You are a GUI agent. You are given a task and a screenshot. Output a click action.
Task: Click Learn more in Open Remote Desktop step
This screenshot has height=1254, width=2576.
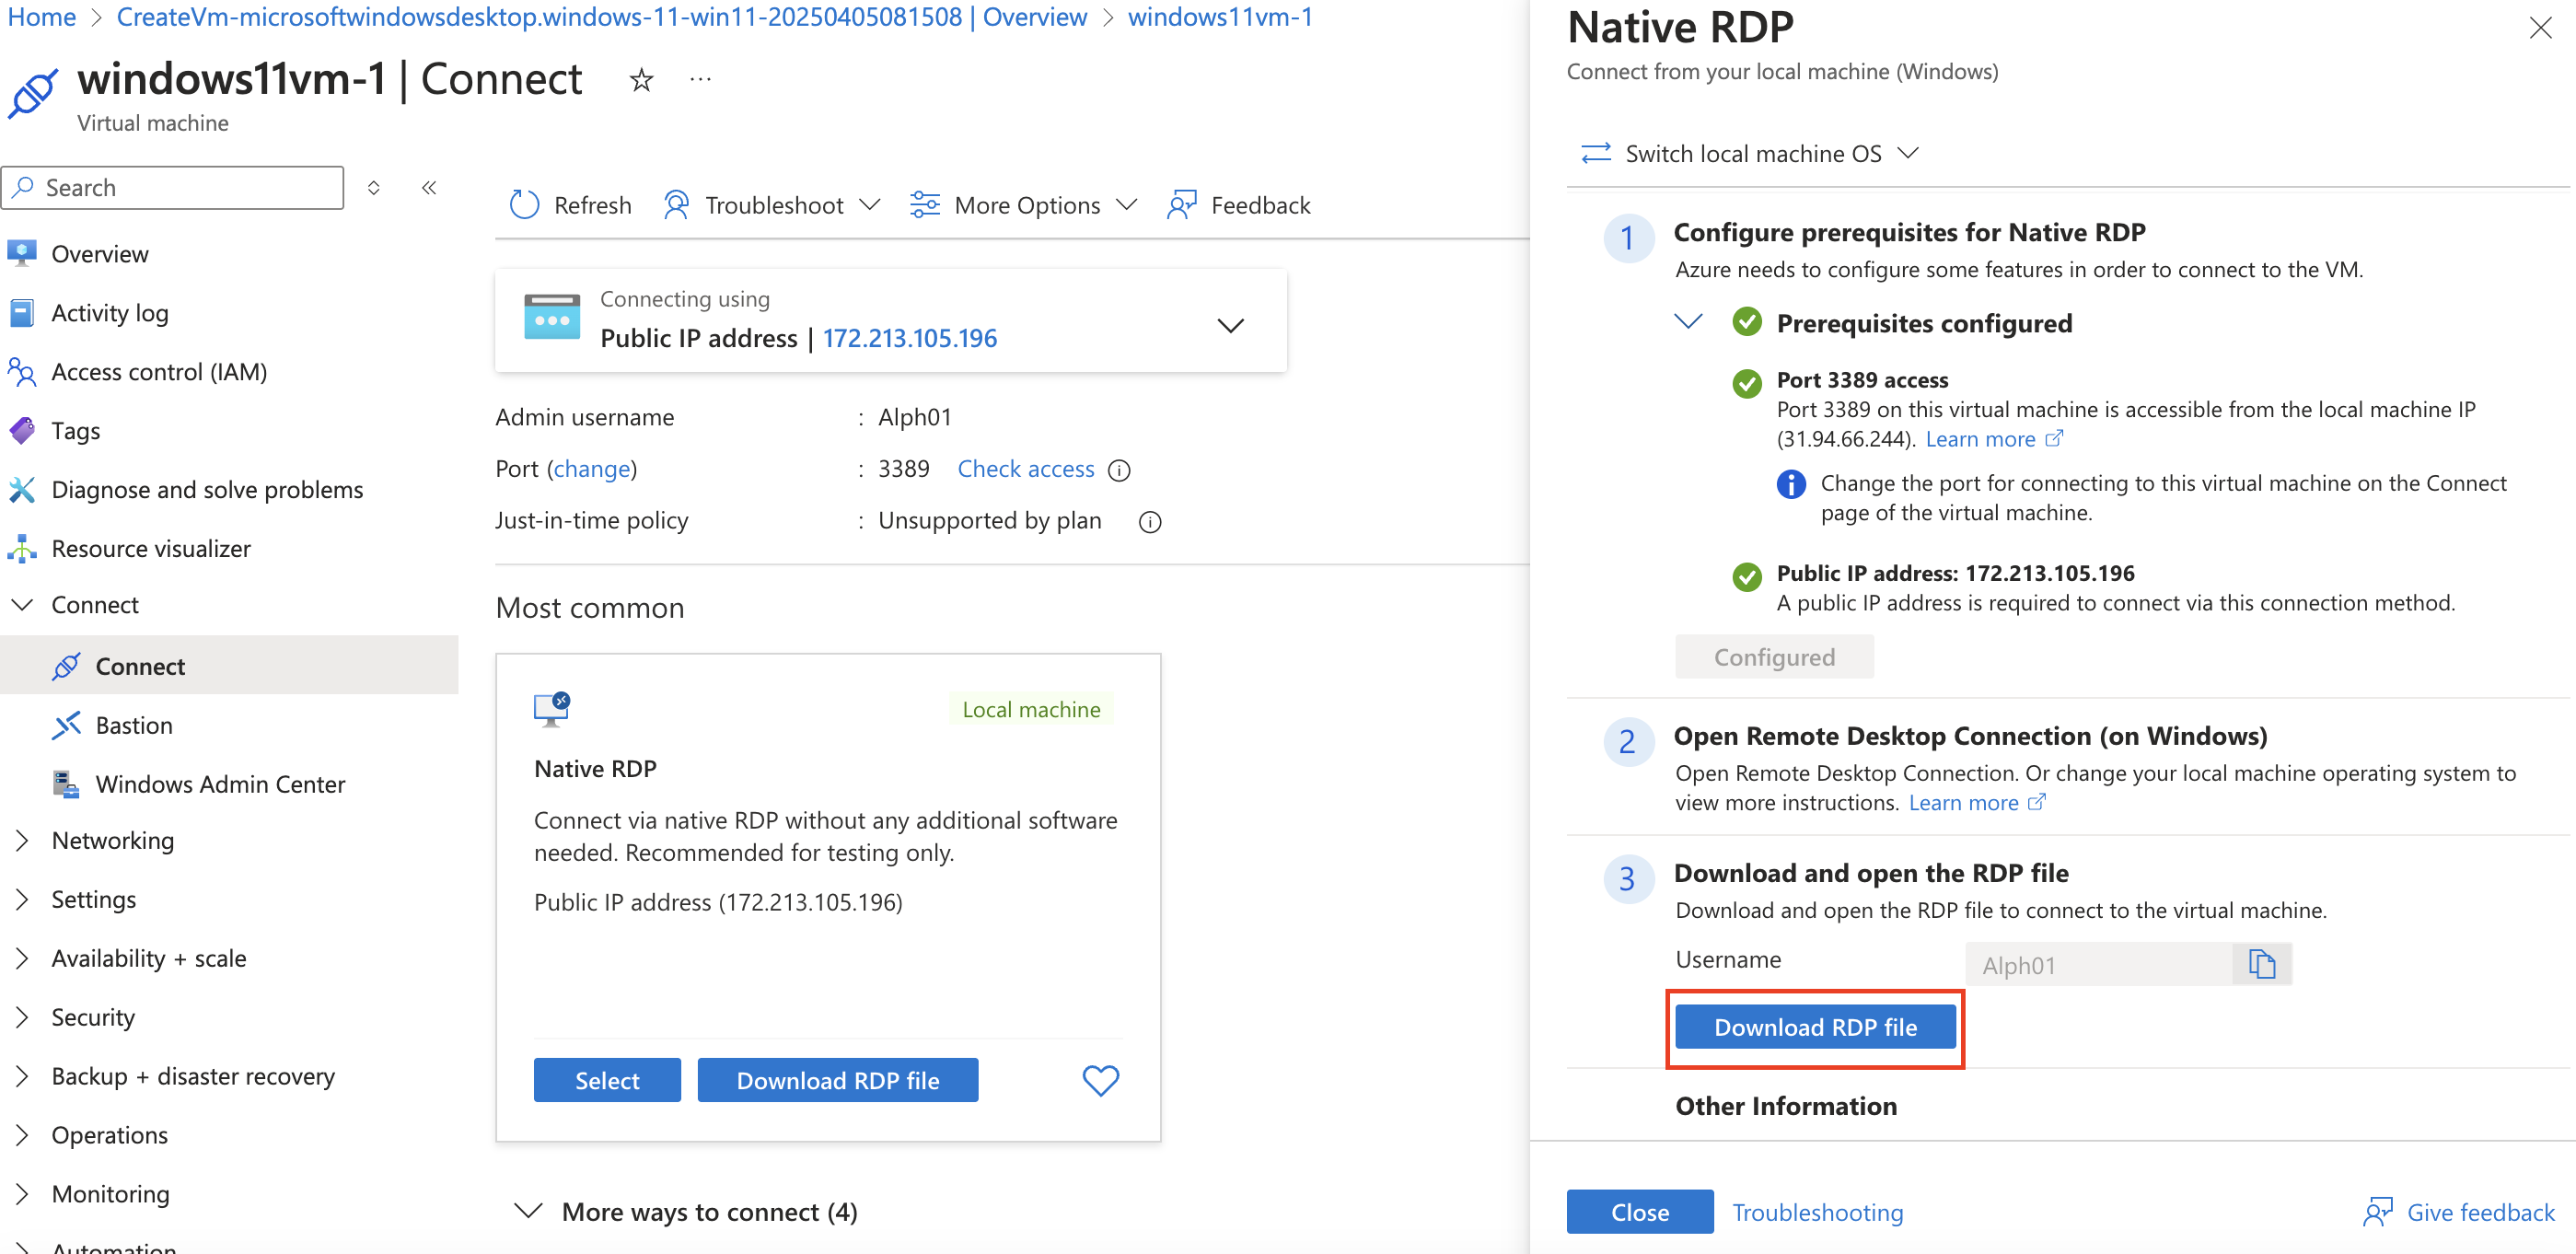click(1976, 803)
